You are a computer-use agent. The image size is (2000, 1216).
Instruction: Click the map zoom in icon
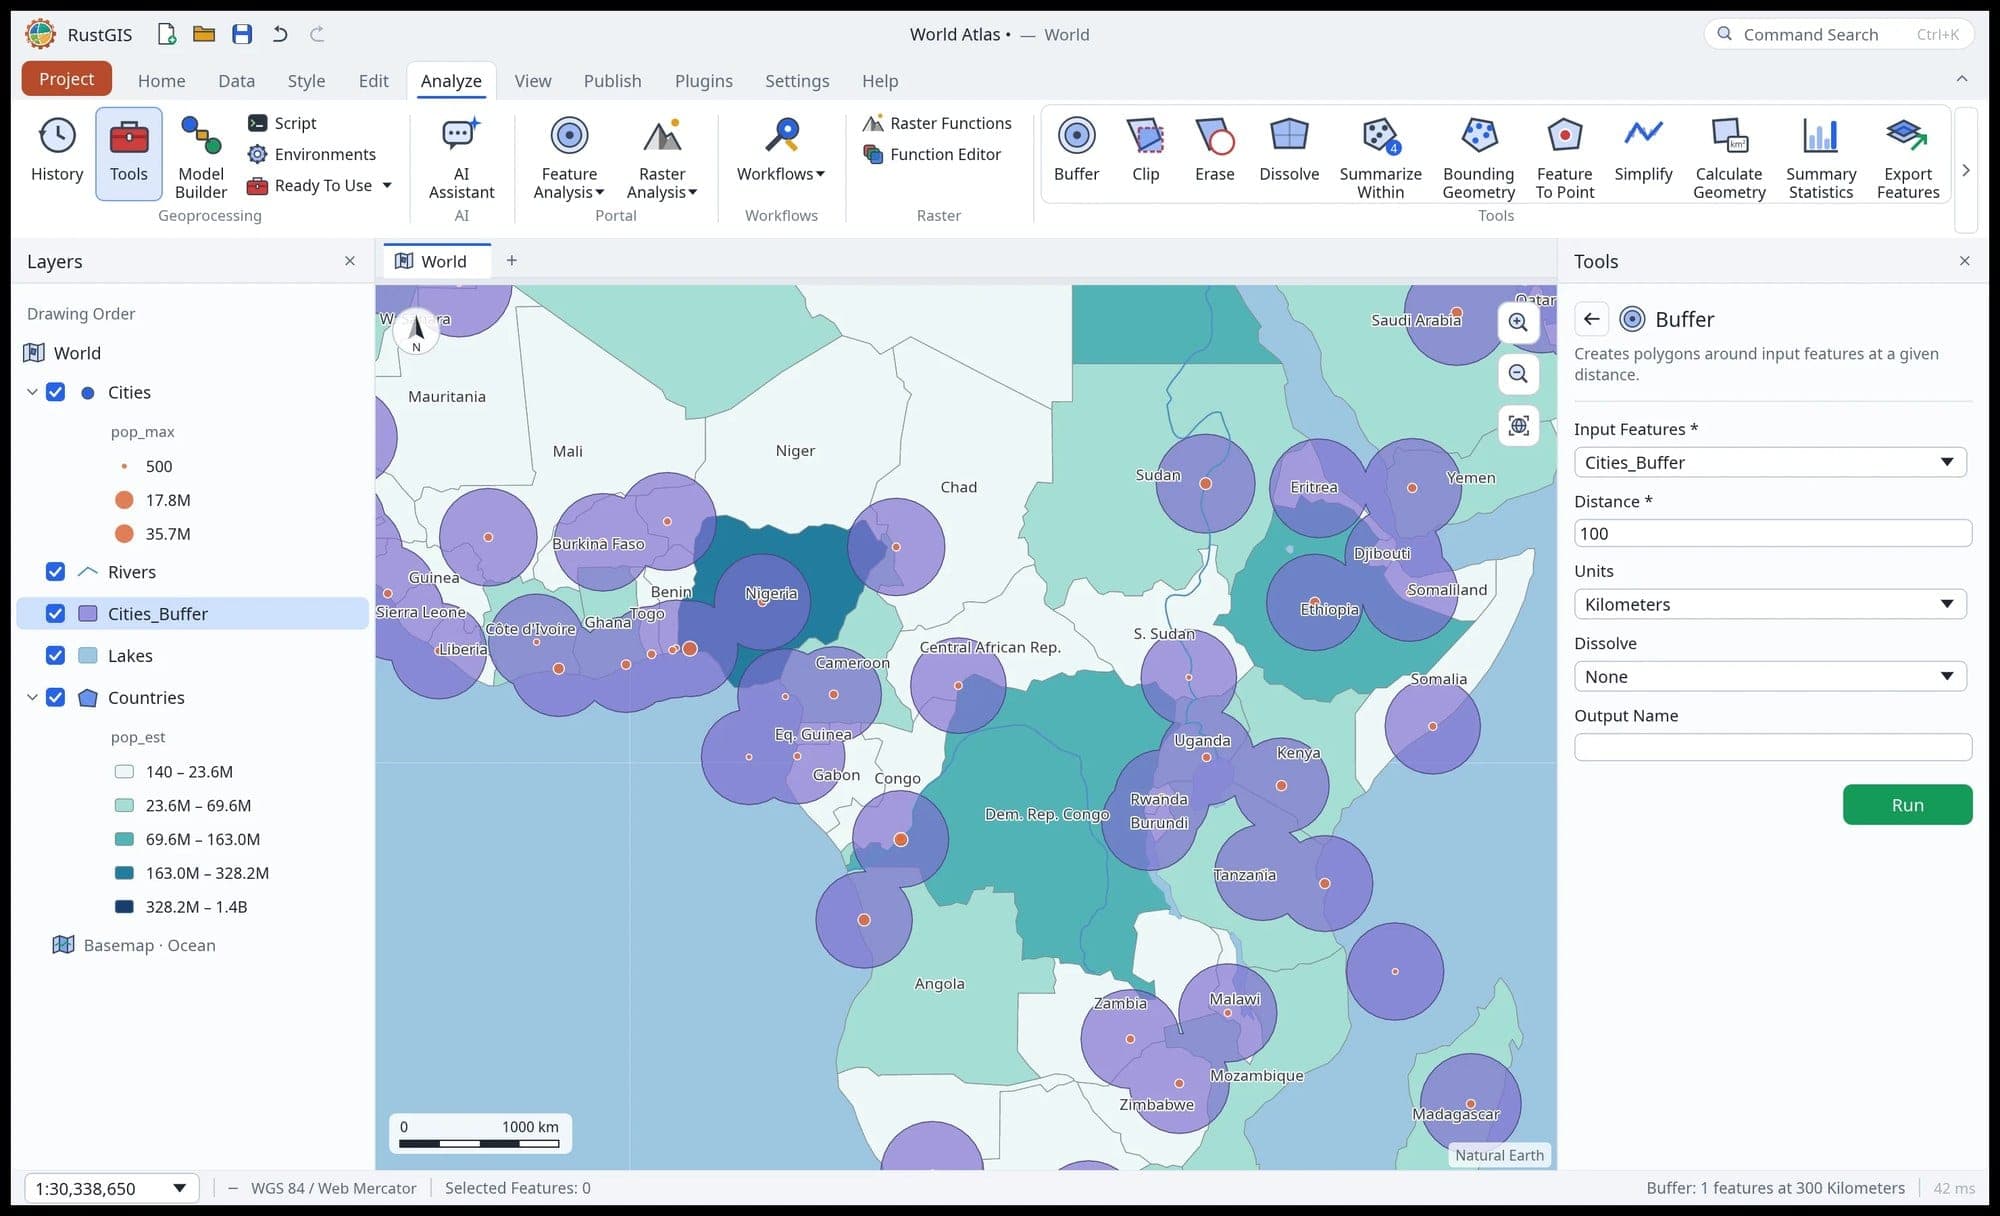(x=1518, y=322)
